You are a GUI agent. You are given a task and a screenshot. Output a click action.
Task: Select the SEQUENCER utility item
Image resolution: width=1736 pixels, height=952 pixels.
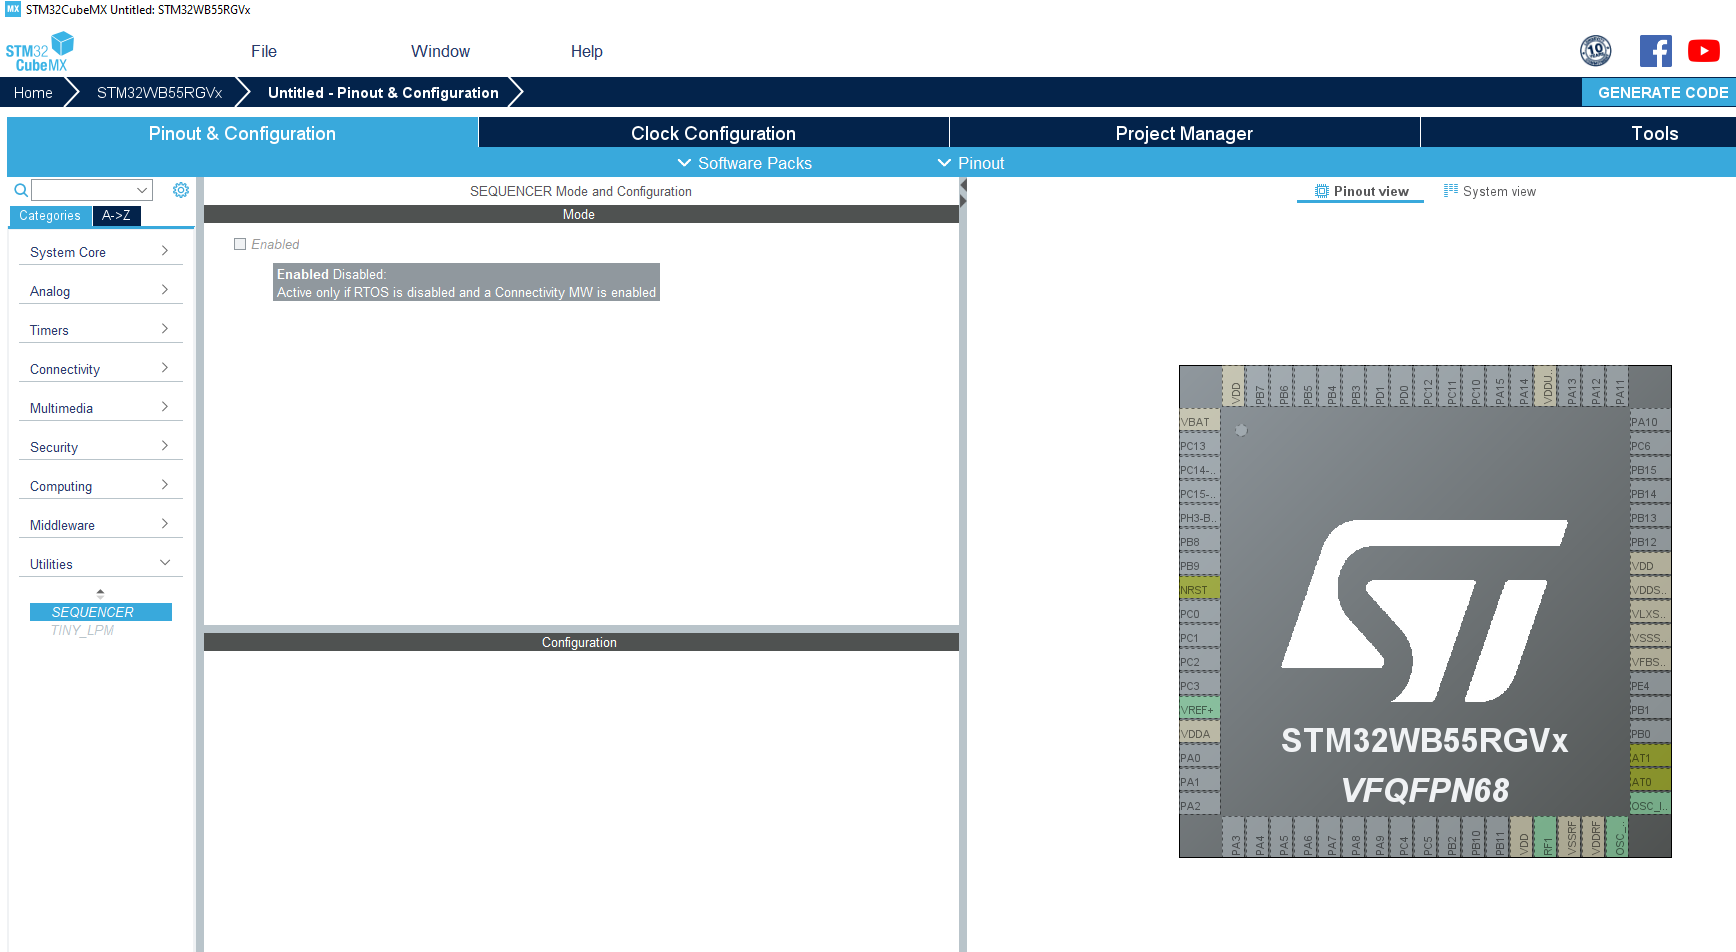click(100, 612)
